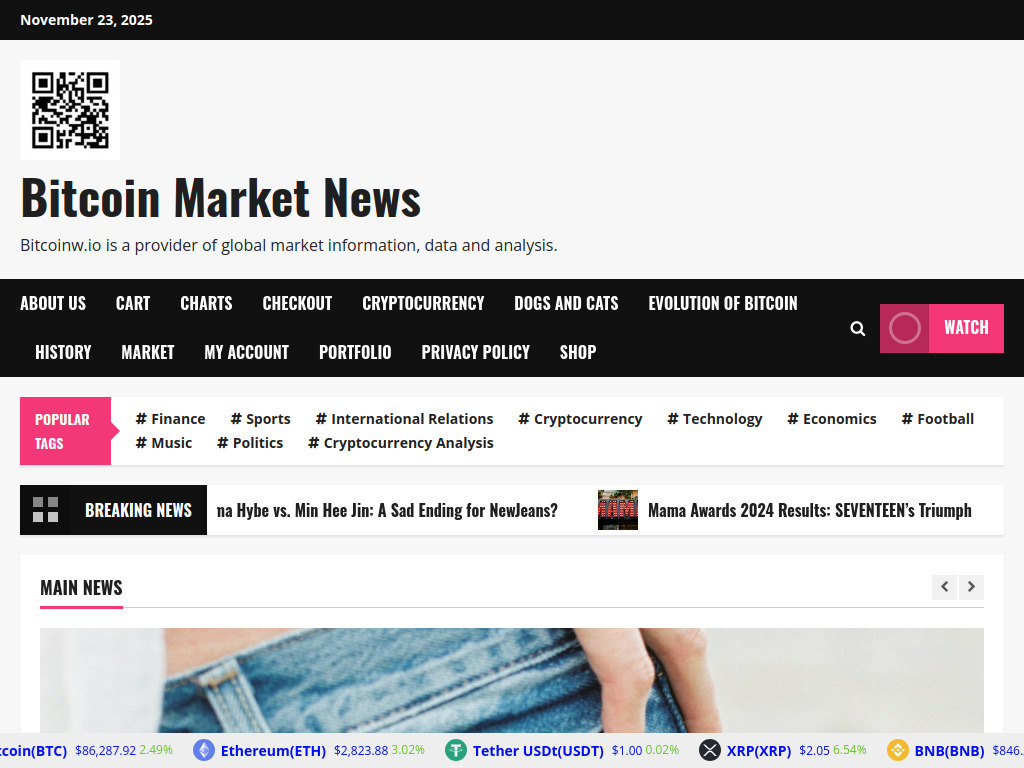Click next arrow in Main News slider
1024x768 pixels.
click(970, 587)
